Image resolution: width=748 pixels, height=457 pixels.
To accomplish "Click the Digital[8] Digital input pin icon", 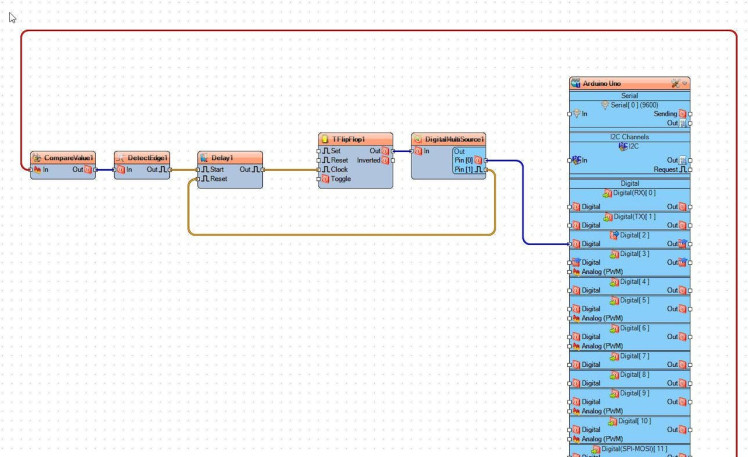I will [576, 383].
